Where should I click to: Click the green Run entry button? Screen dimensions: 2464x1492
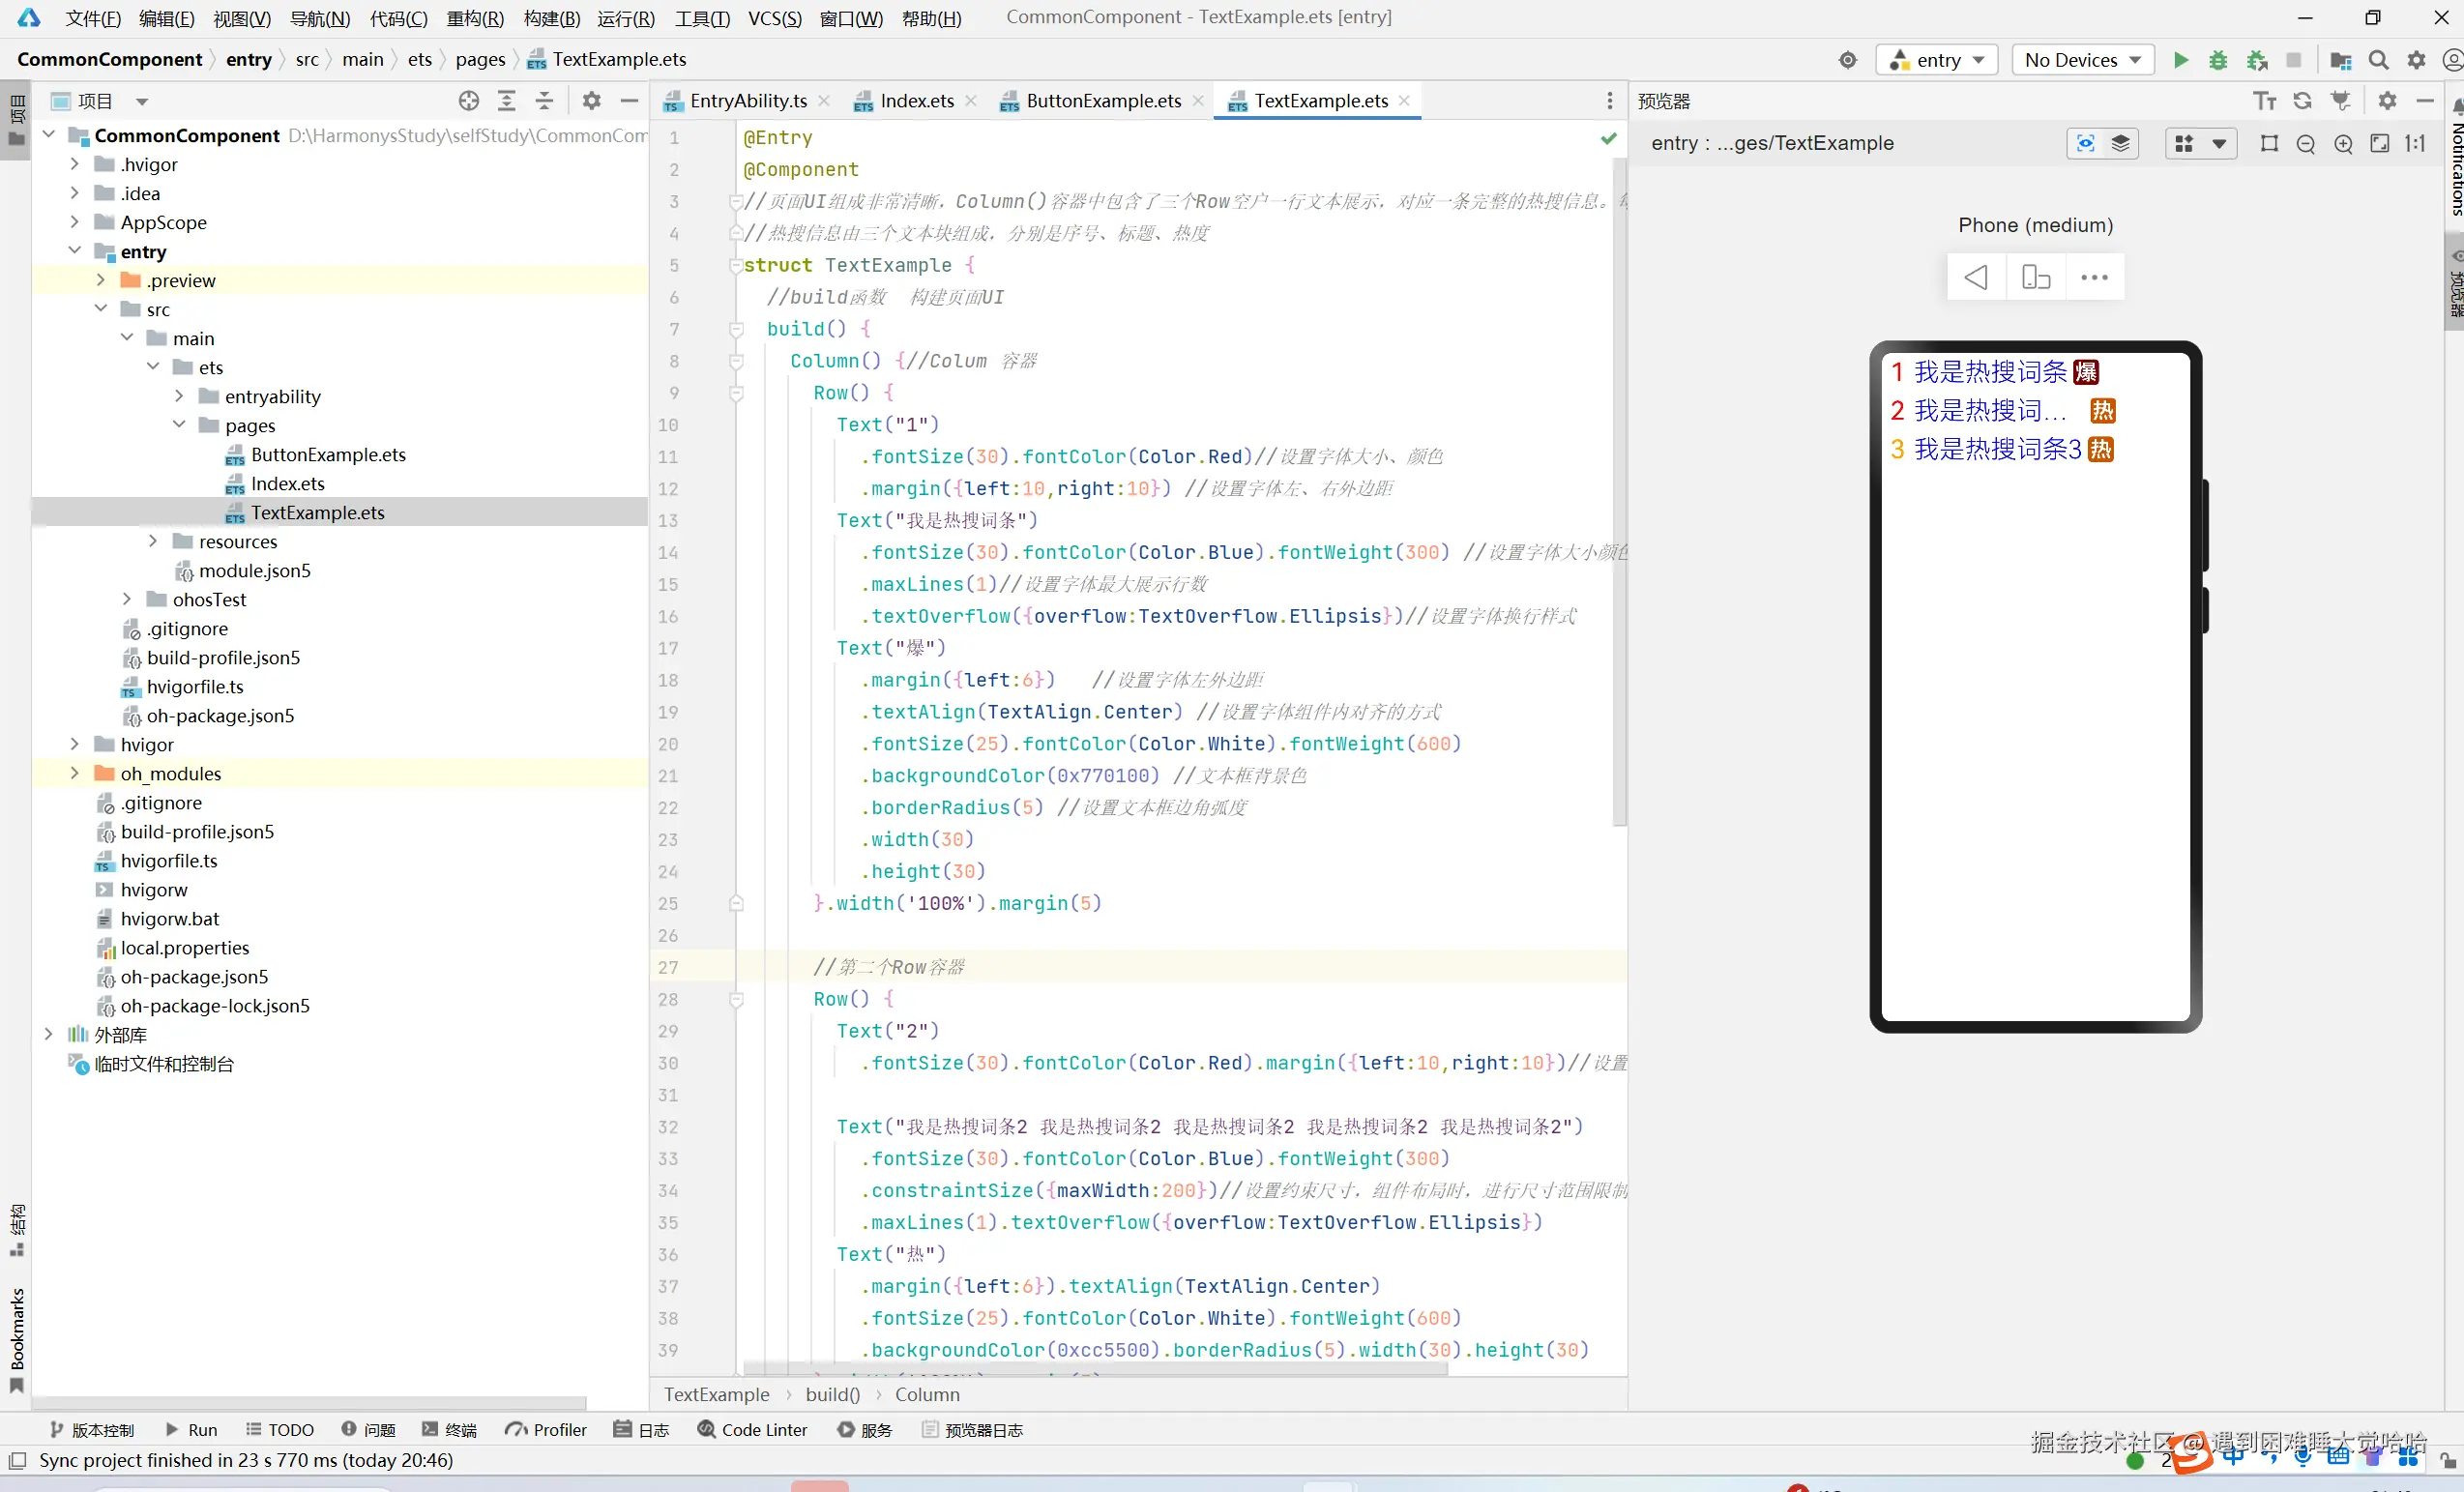2180,60
